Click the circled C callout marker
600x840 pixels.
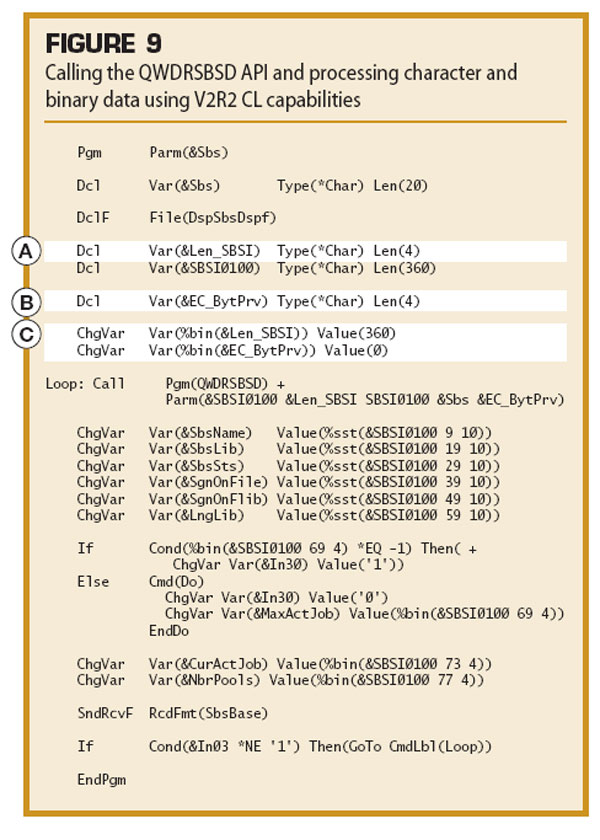pos(26,334)
